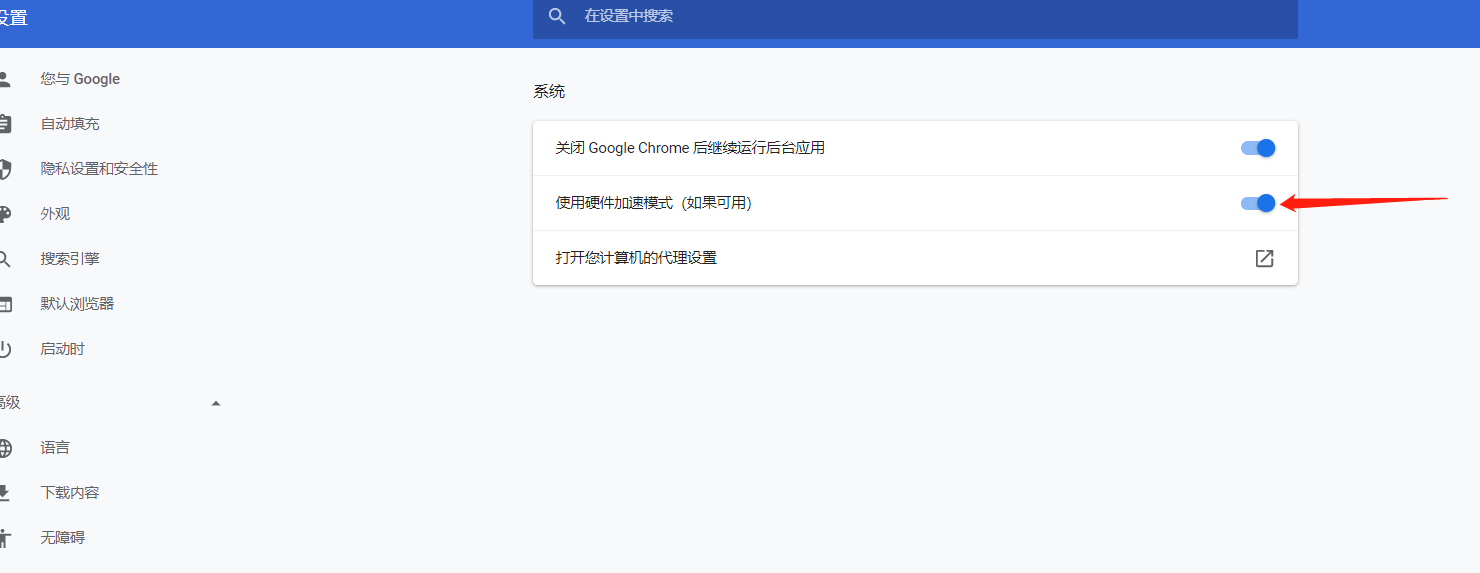The height and width of the screenshot is (573, 1480).
Task: Go to the 无障碍 settings section
Action: pyautogui.click(x=62, y=538)
